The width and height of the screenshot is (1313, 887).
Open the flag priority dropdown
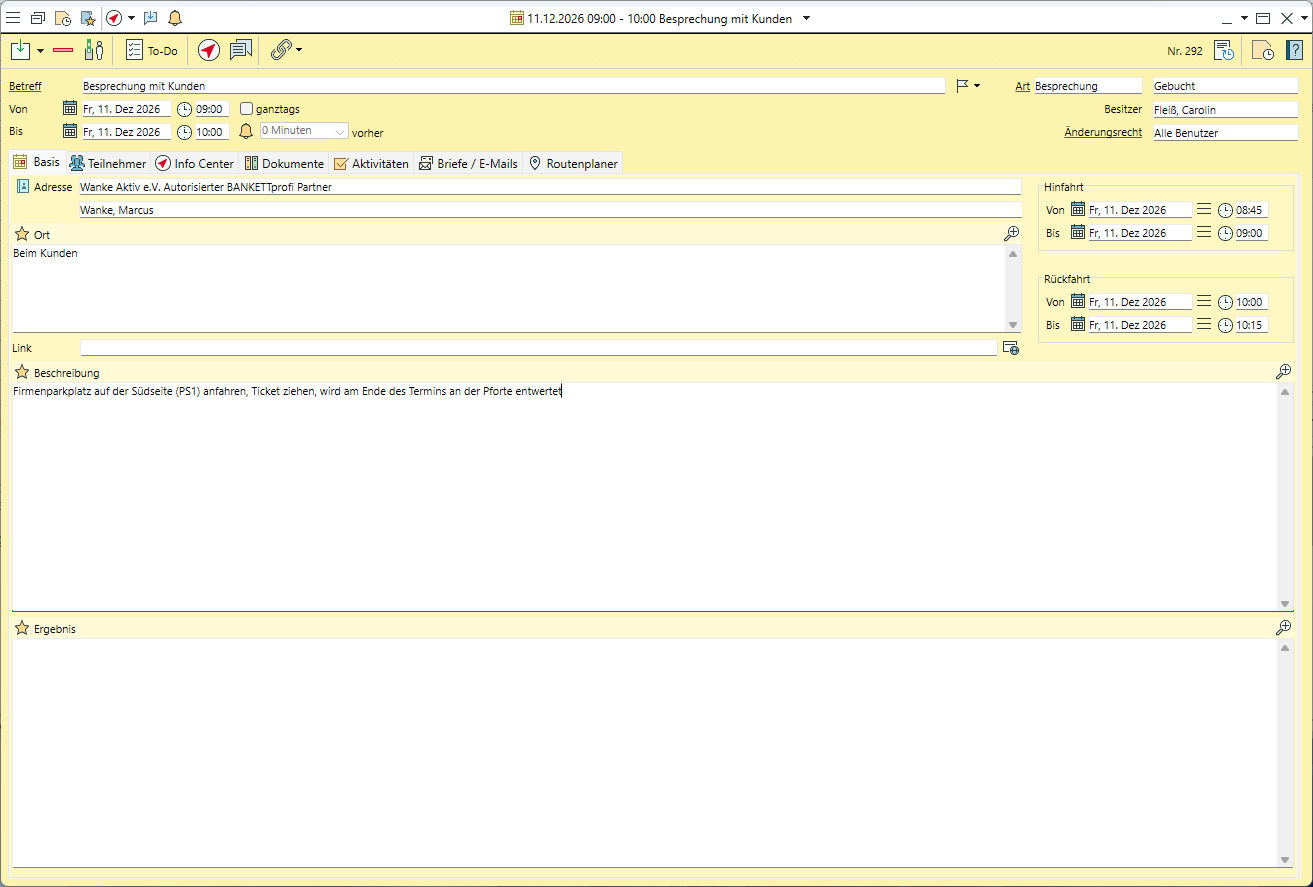tap(977, 86)
